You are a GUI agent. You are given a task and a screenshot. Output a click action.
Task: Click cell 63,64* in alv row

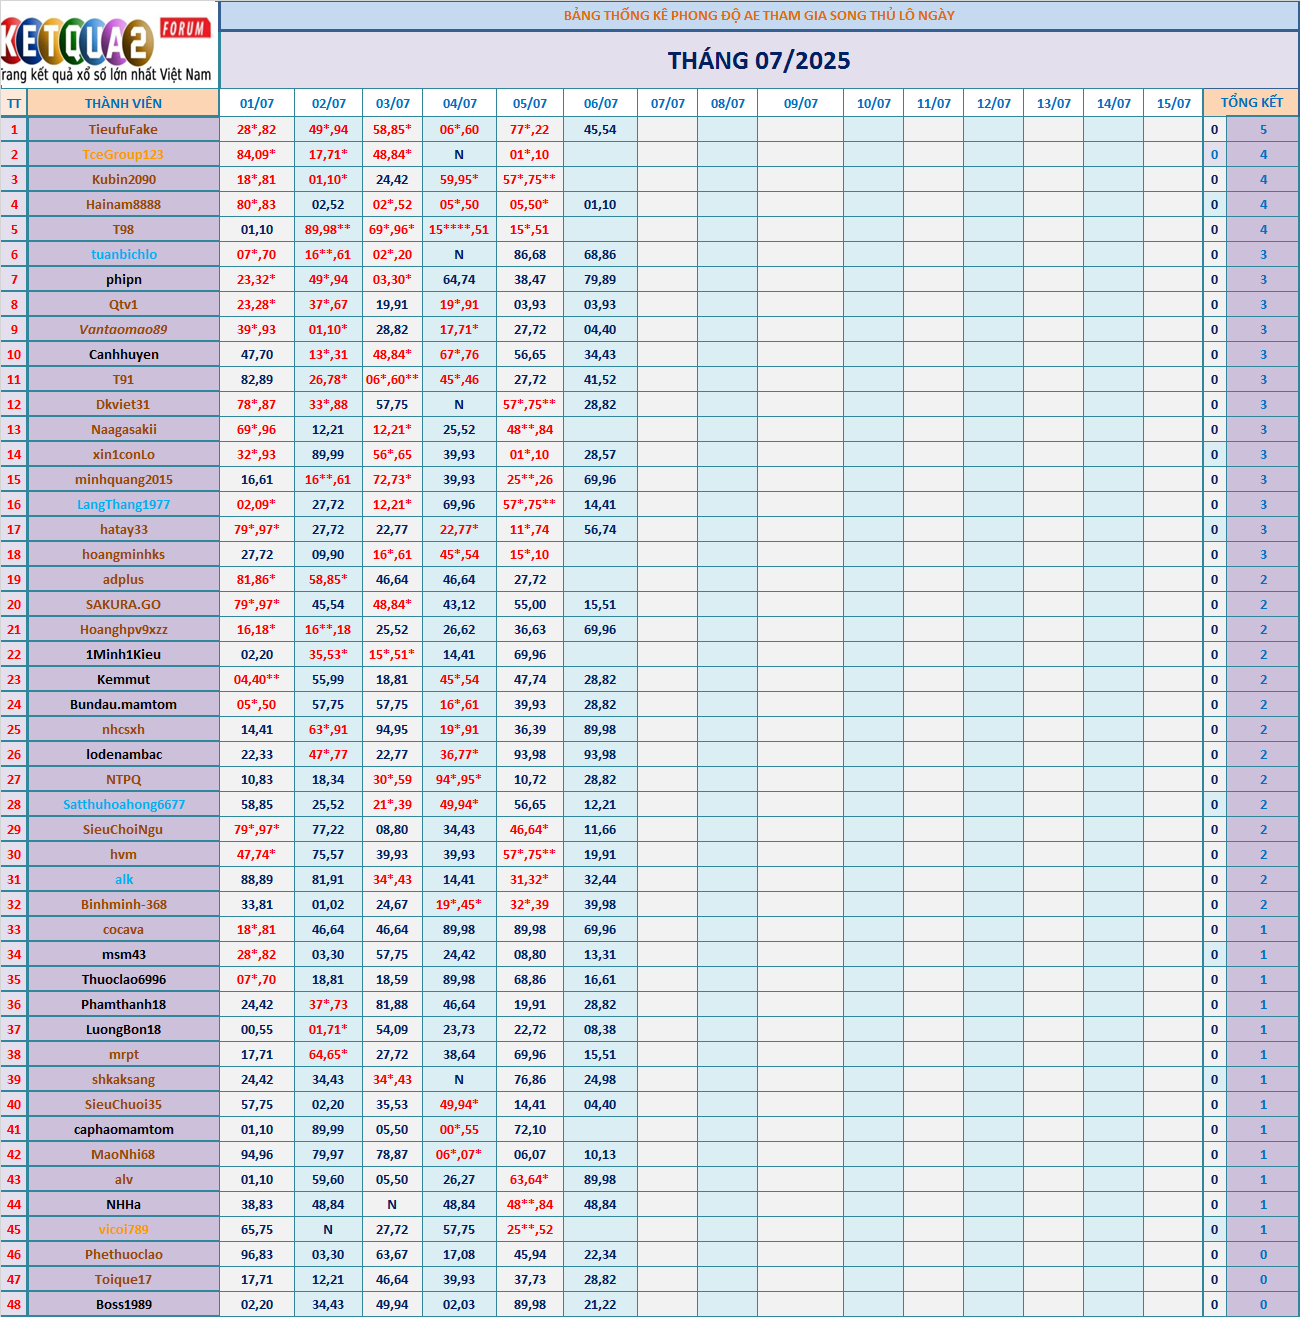click(x=529, y=1179)
